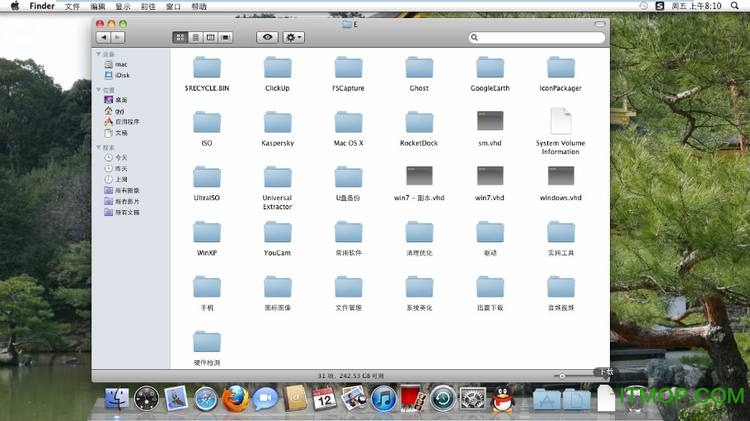The height and width of the screenshot is (421, 750).
Task: Open 应用程序 in sidebar
Action: 122,122
